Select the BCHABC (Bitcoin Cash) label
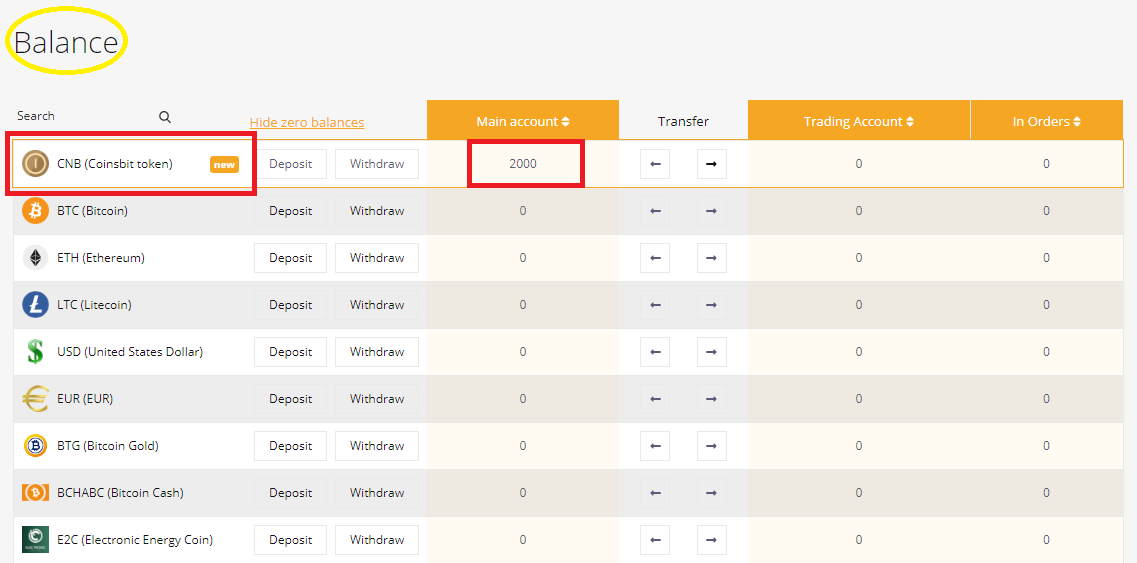This screenshot has width=1137, height=563. (x=120, y=493)
